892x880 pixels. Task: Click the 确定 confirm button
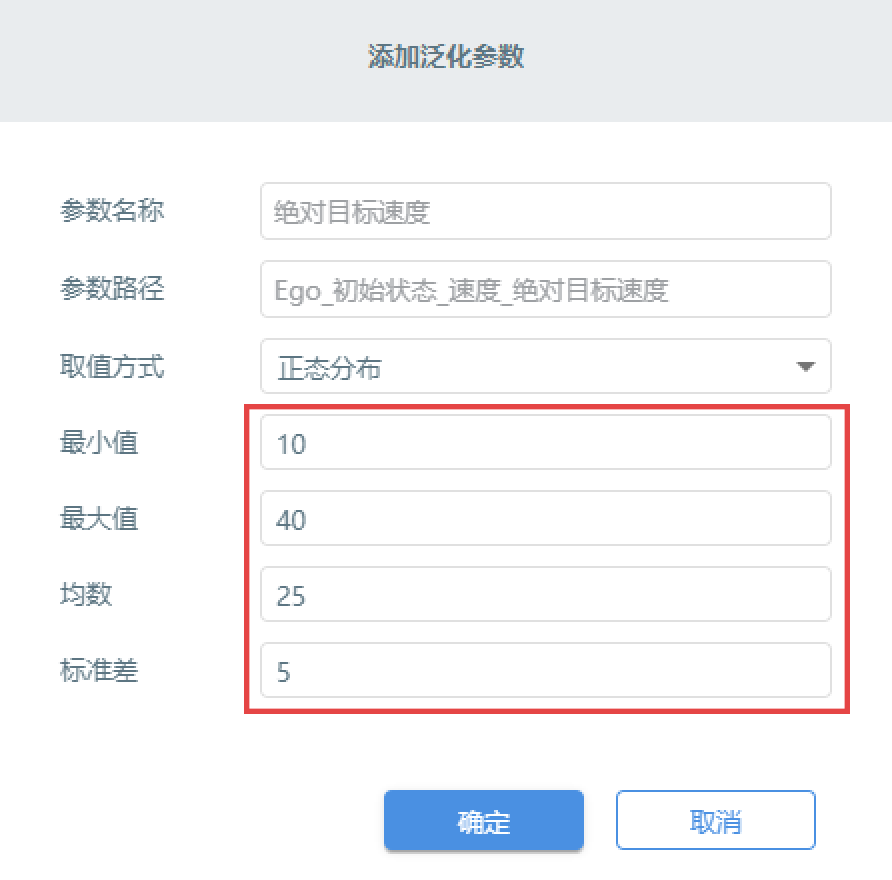(484, 820)
